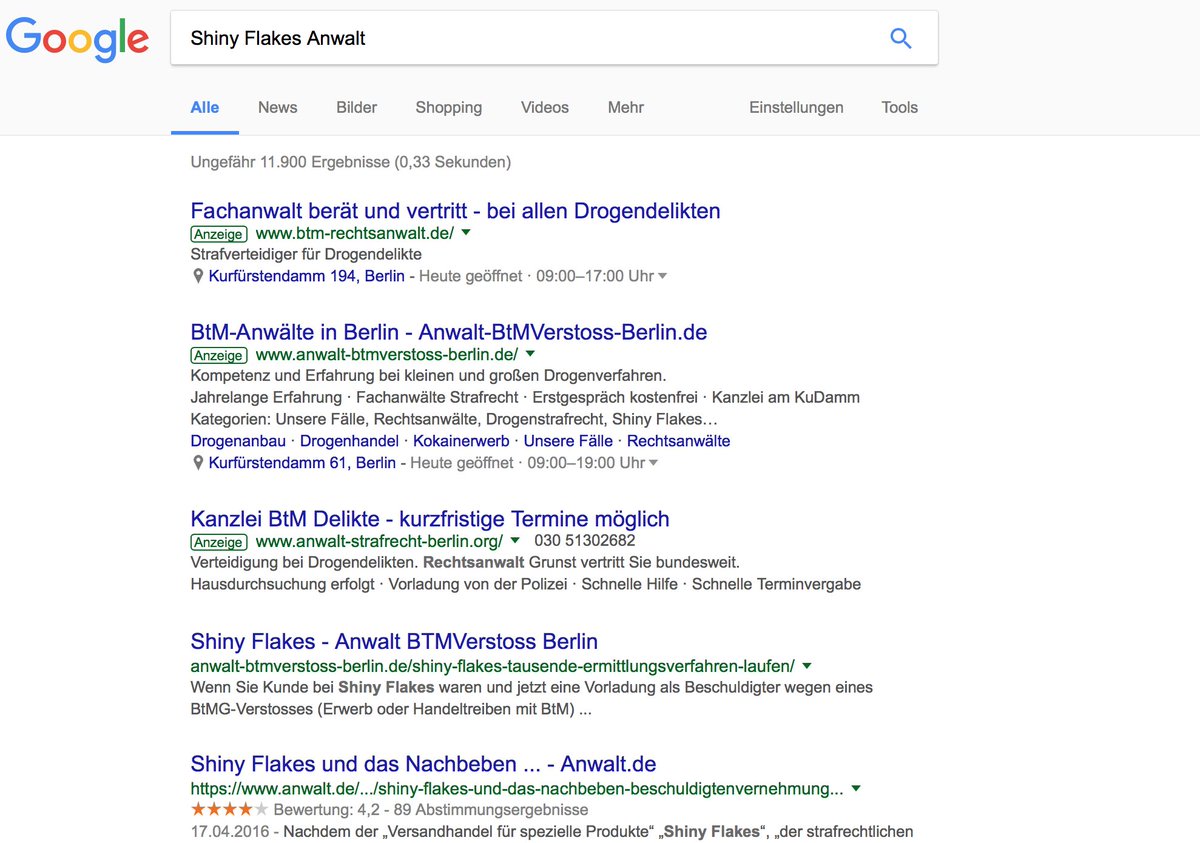This screenshot has width=1200, height=843.
Task: Open the Mehr search menu
Action: 626,107
